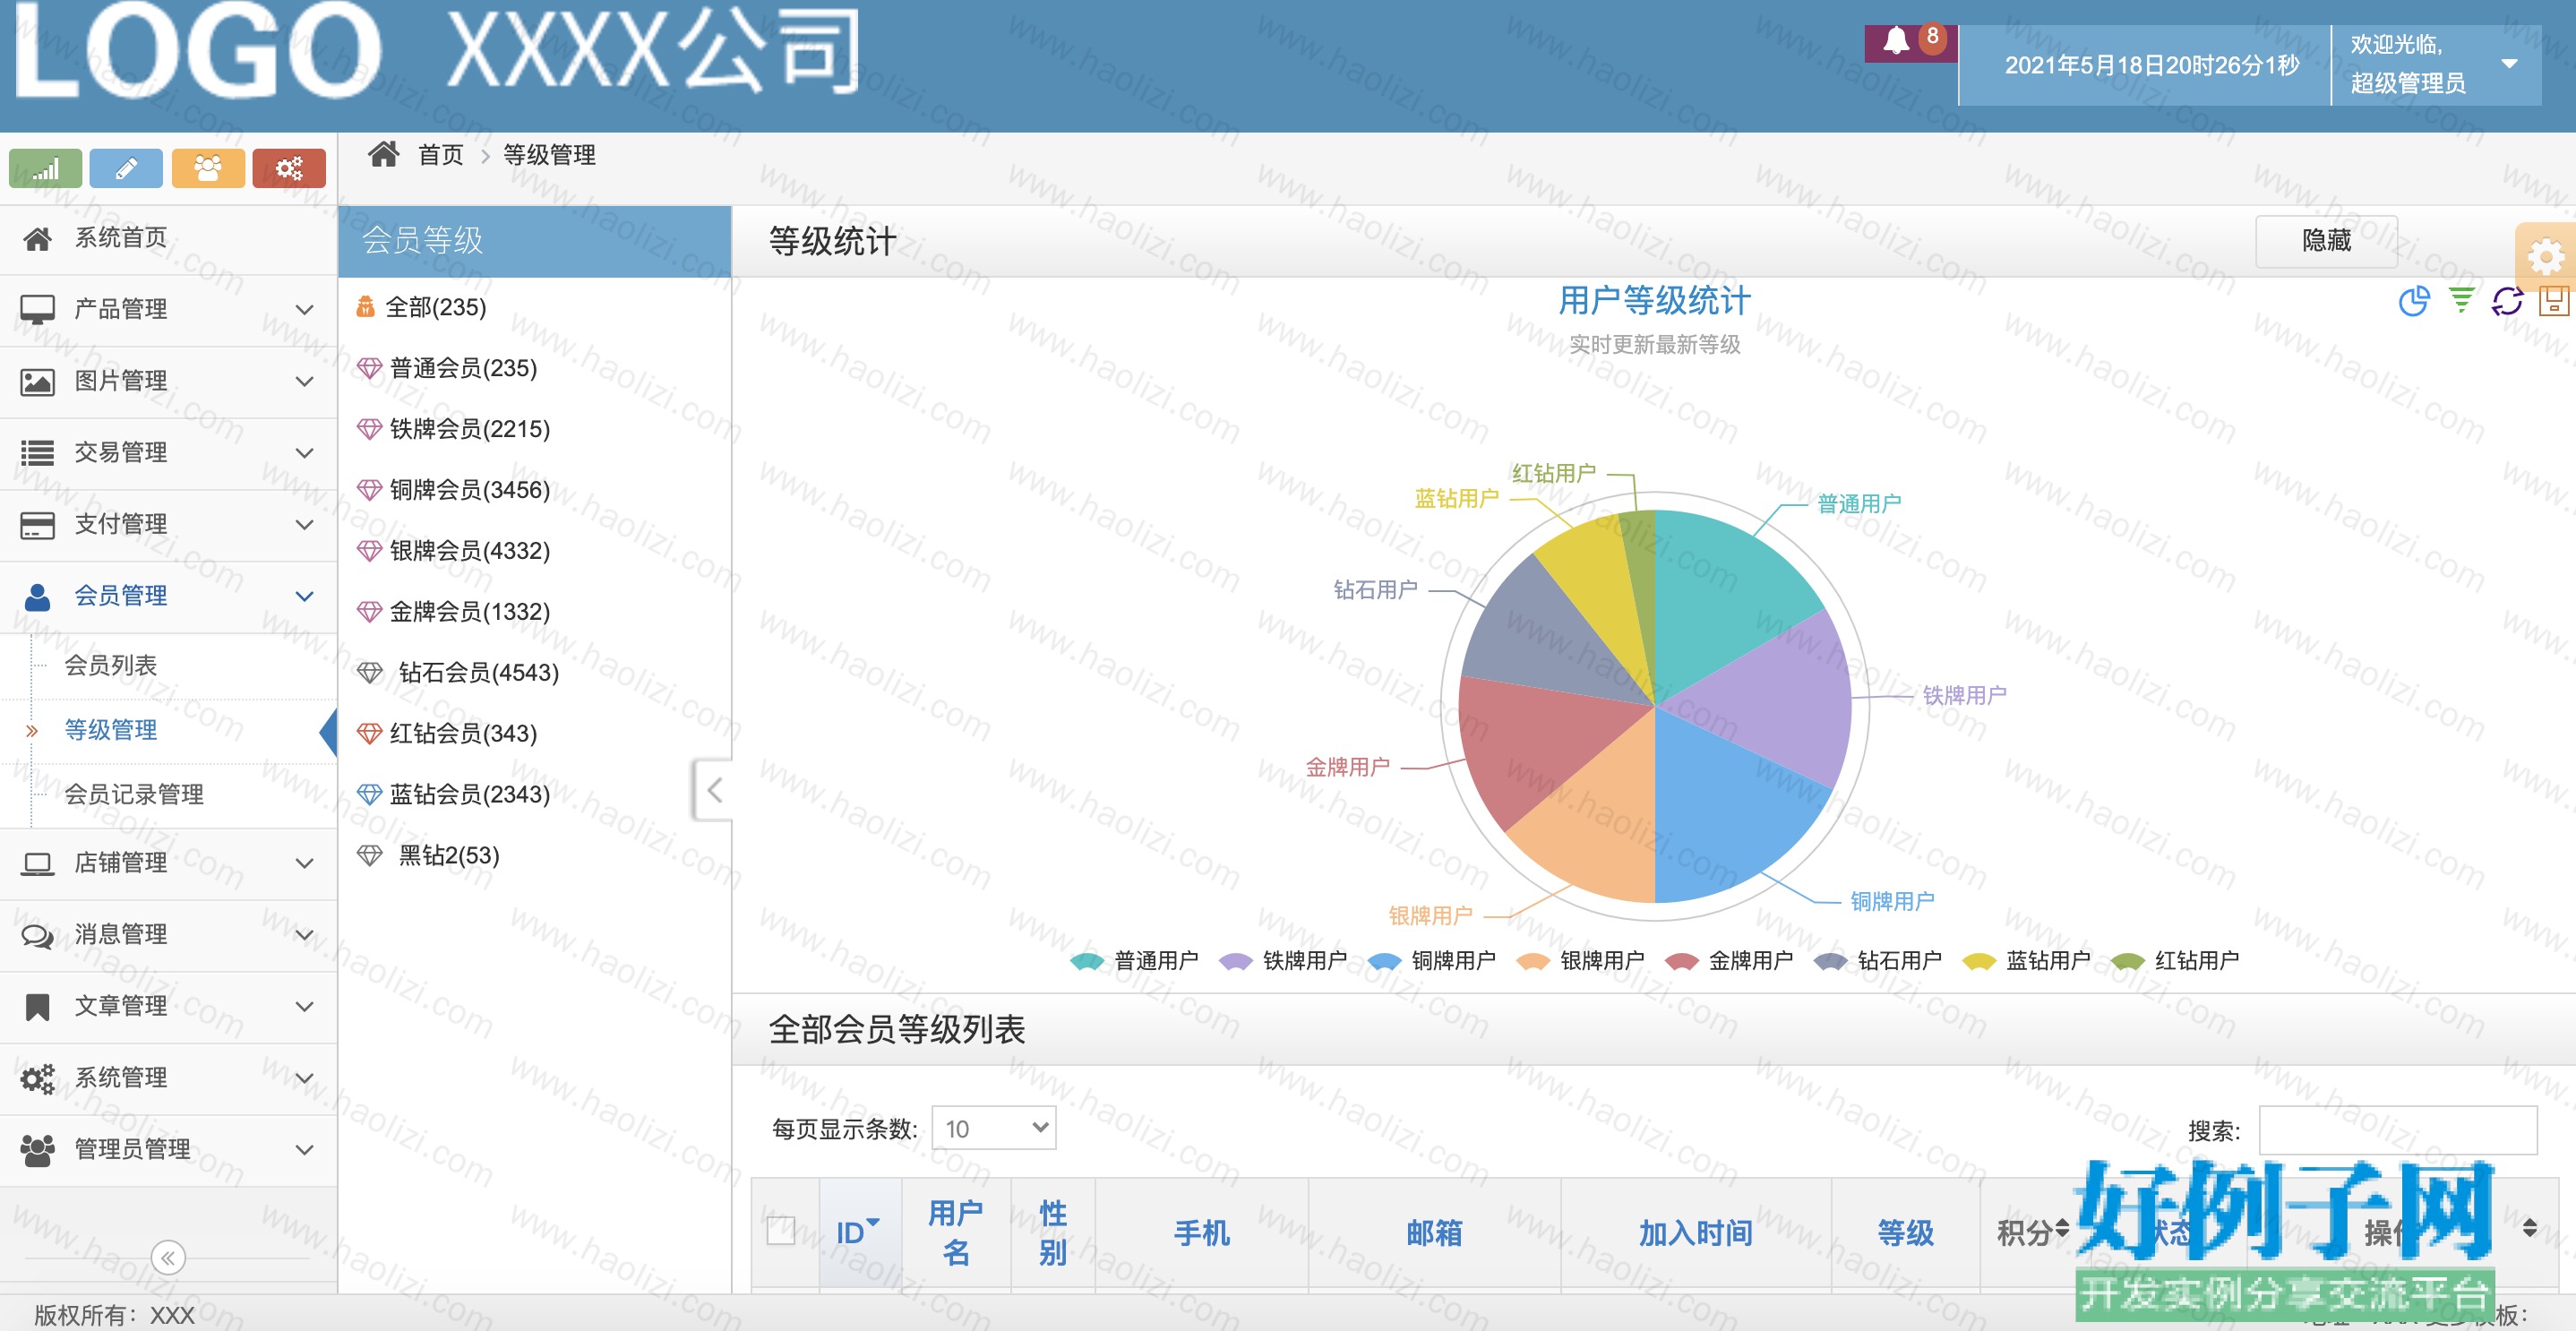The width and height of the screenshot is (2576, 1331).
Task: Expand 支付管理 menu chevron
Action: [305, 525]
